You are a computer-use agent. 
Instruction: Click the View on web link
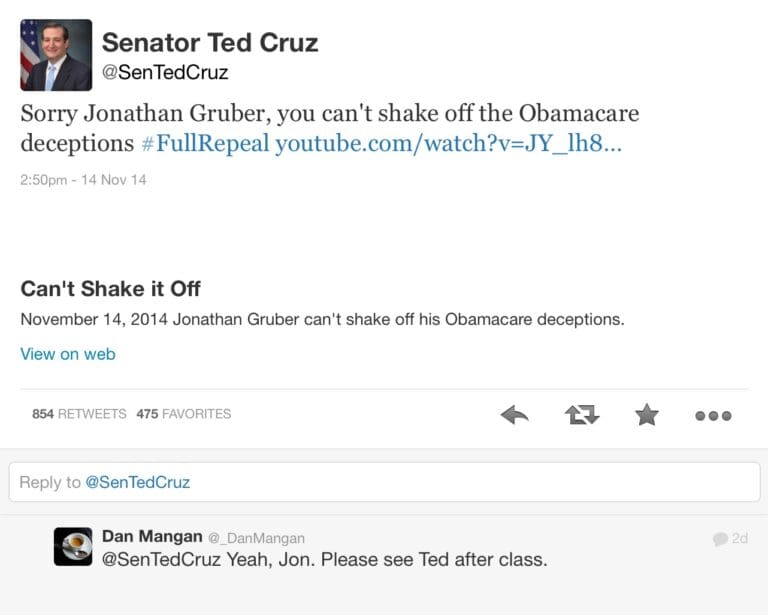(68, 354)
